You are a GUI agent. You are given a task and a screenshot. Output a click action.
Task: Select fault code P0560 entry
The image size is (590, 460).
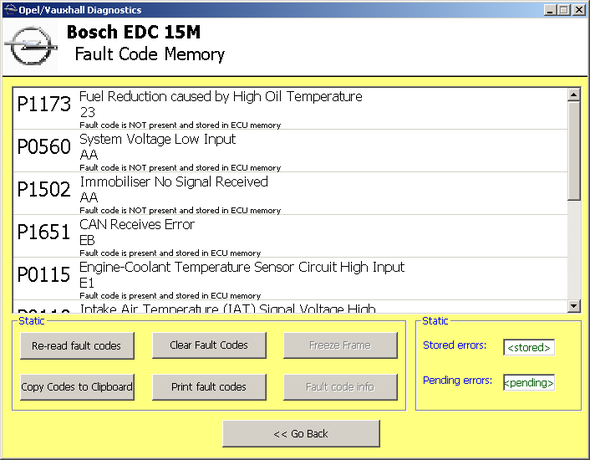click(x=290, y=151)
